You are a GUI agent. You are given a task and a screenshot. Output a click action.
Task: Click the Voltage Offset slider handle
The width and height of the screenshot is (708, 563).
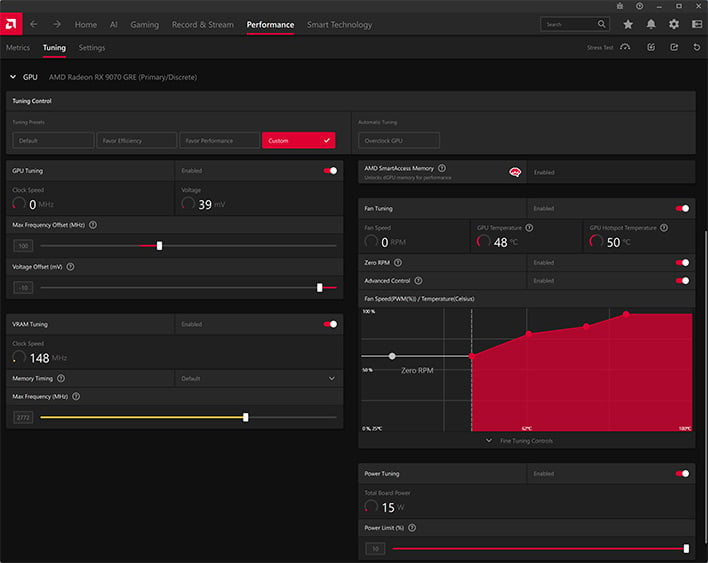(x=320, y=288)
